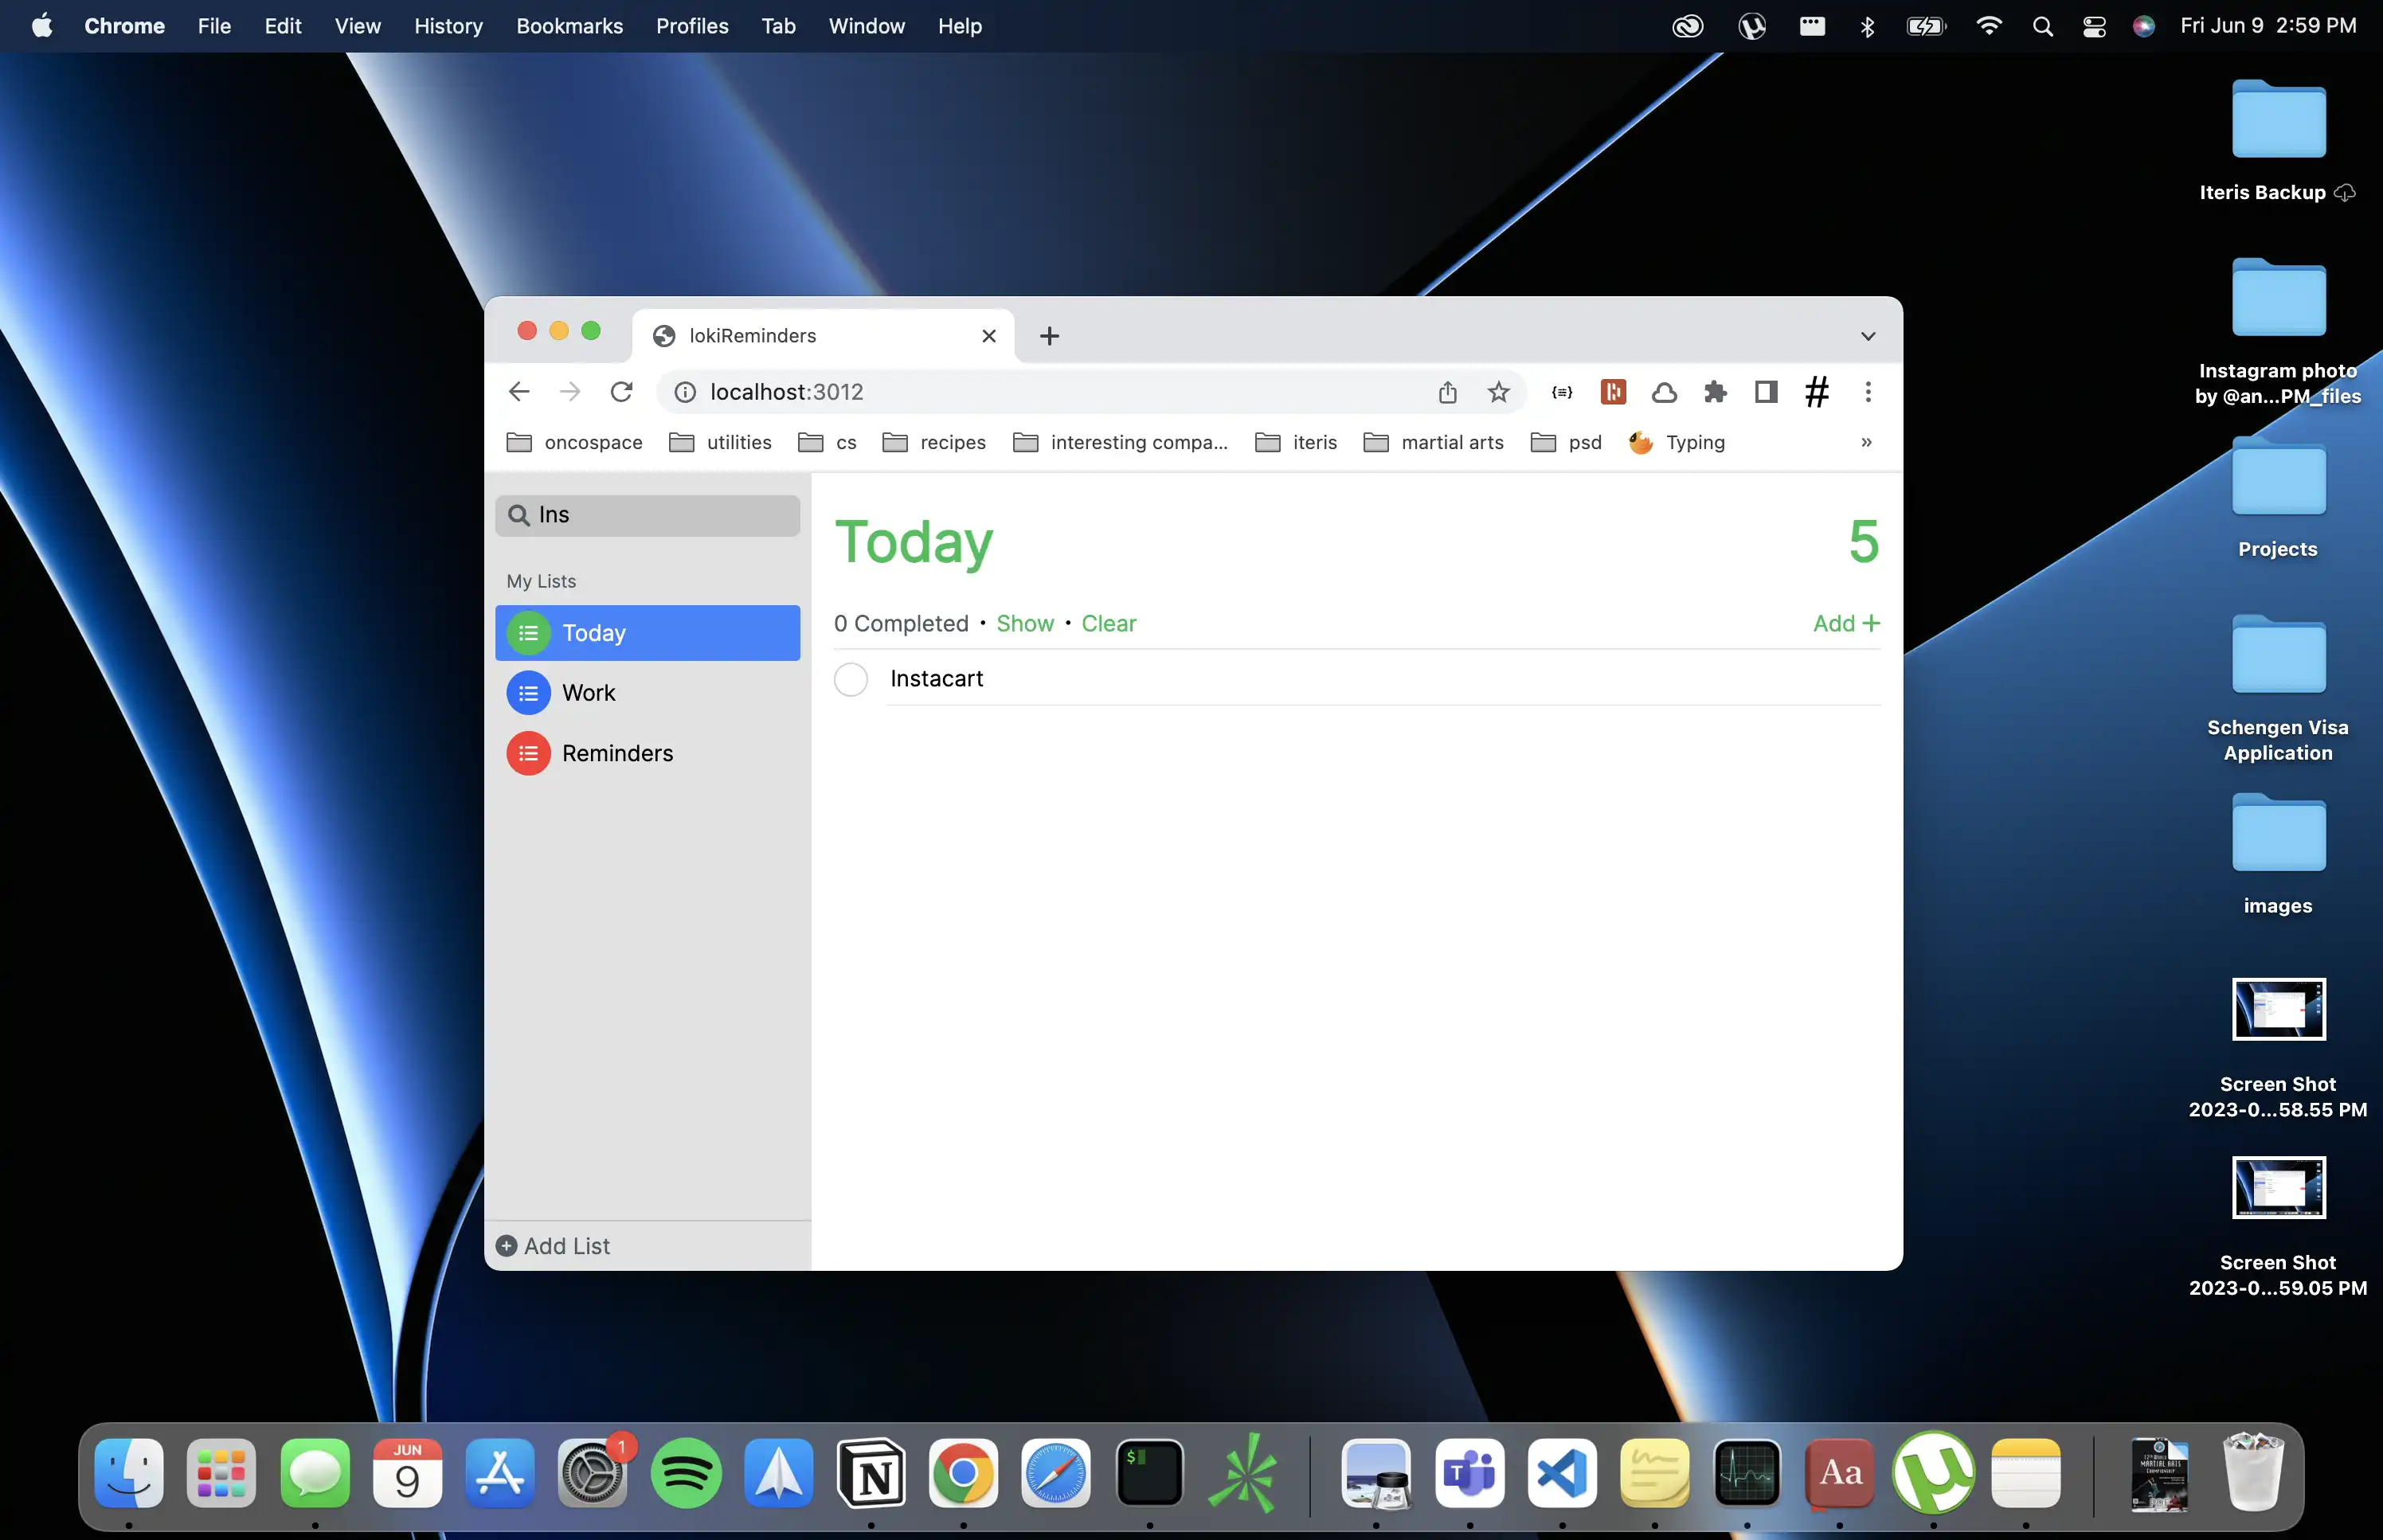Open the Bookmarks menu in menu bar

point(569,26)
